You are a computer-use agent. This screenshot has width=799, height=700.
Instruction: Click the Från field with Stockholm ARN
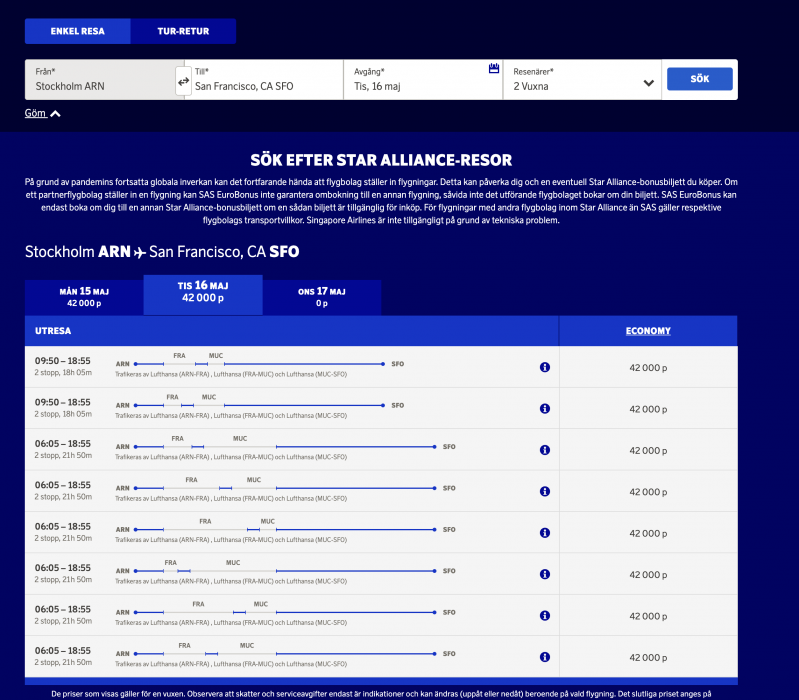pos(98,80)
